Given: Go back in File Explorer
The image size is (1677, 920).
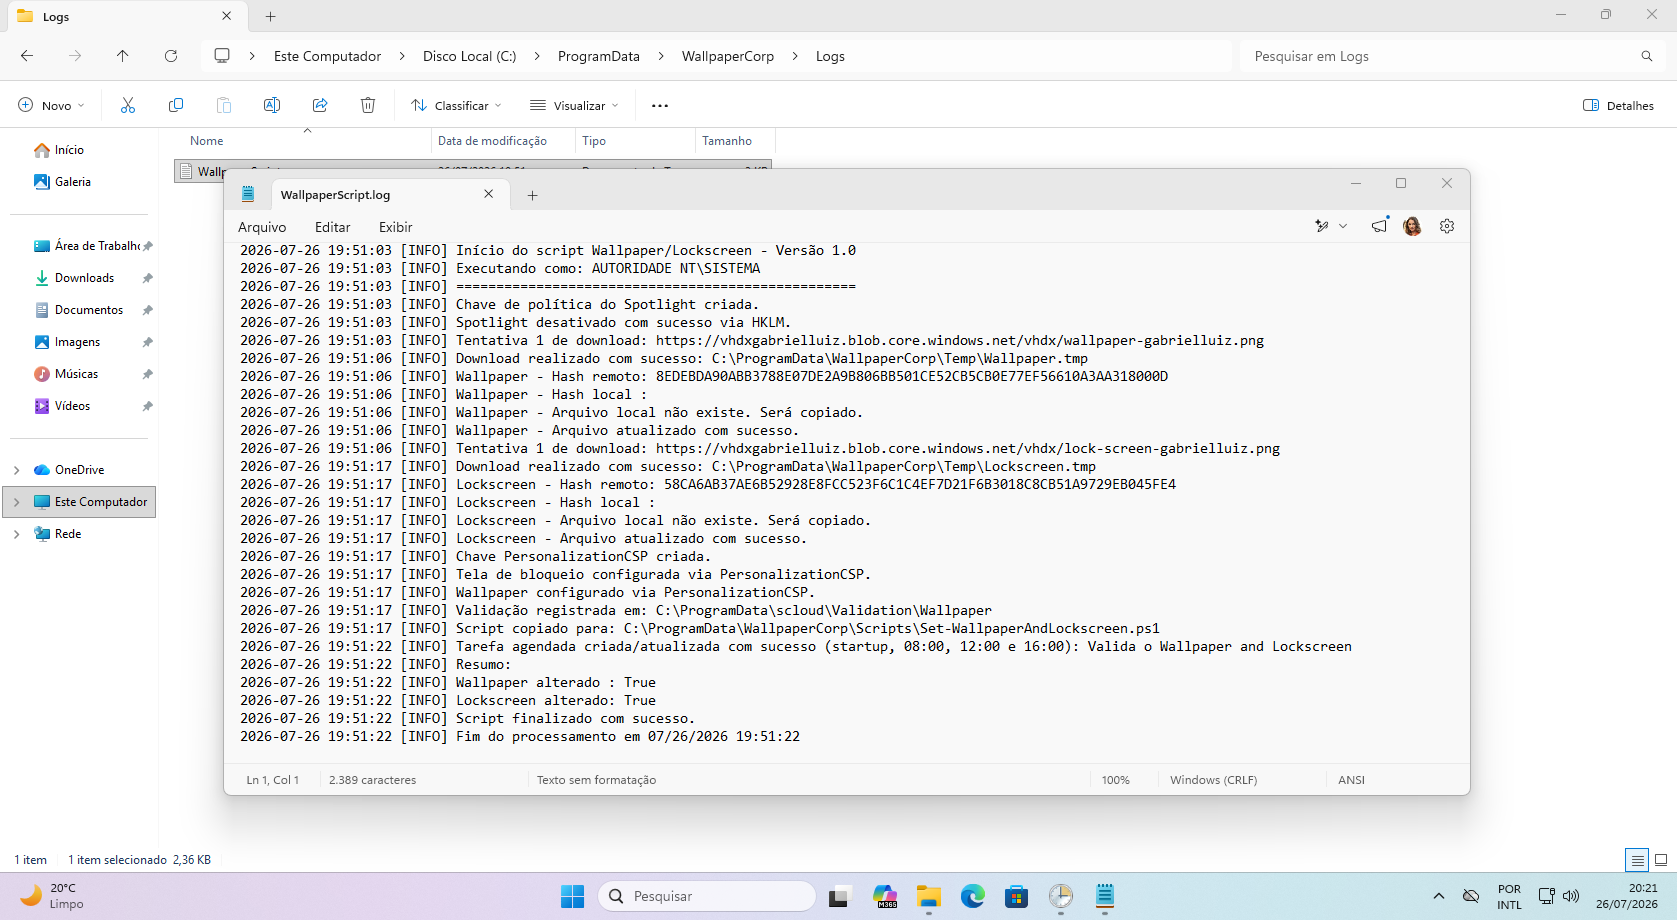Looking at the screenshot, I should [27, 56].
